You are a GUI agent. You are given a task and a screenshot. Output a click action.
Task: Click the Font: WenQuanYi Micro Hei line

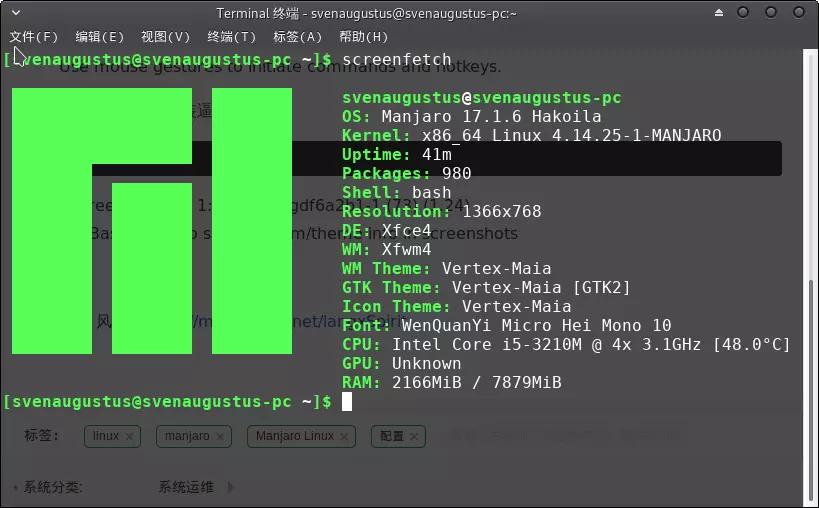coord(507,325)
